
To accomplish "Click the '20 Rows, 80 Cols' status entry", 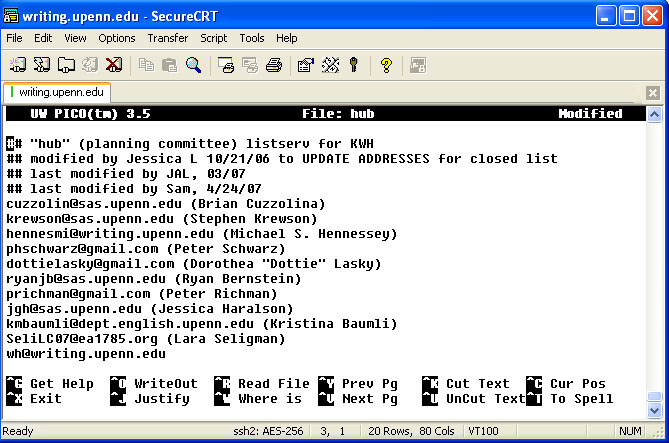I will coord(411,431).
